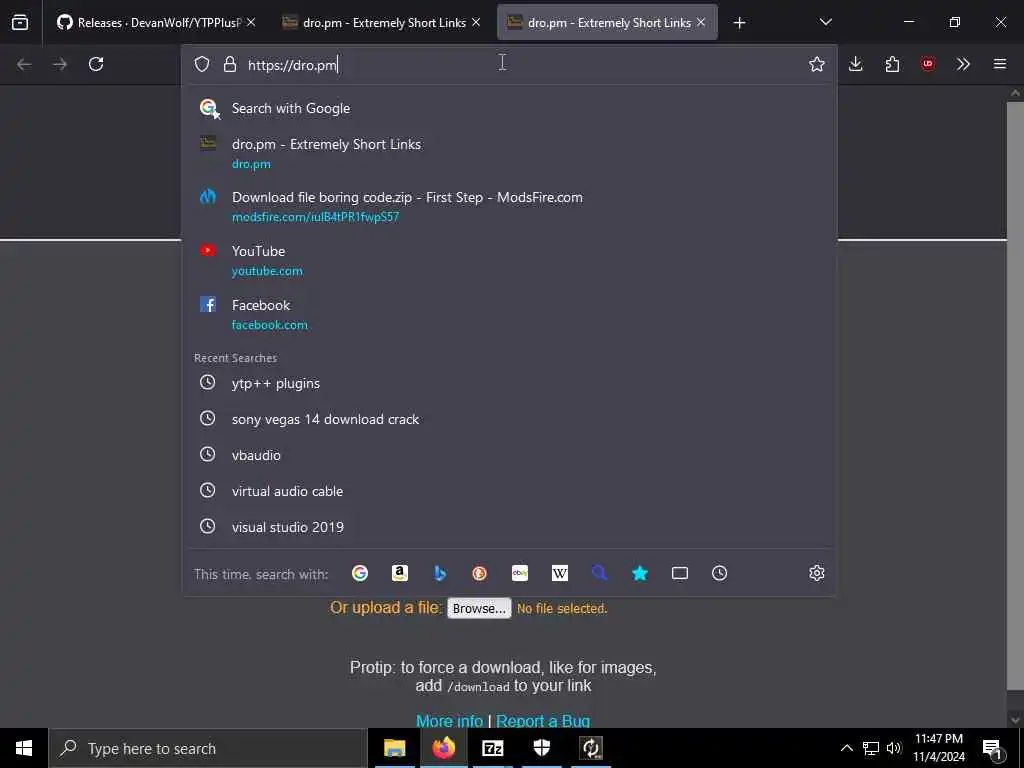View site security lock info
1024x768 pixels.
(229, 64)
